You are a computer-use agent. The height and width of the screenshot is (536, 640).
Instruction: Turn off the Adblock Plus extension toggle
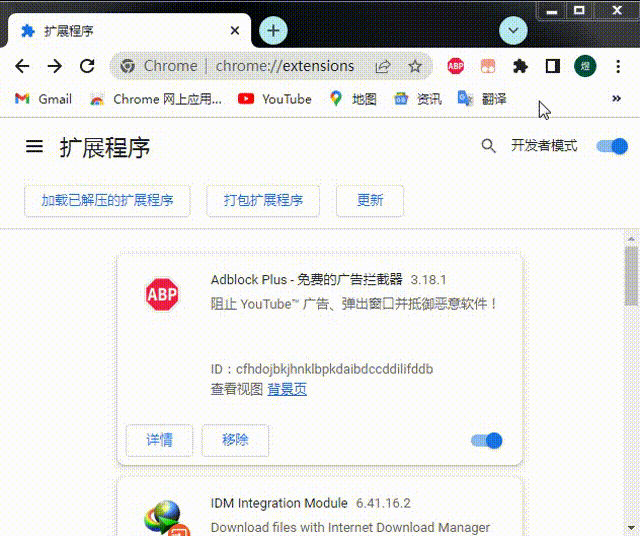pyautogui.click(x=486, y=440)
